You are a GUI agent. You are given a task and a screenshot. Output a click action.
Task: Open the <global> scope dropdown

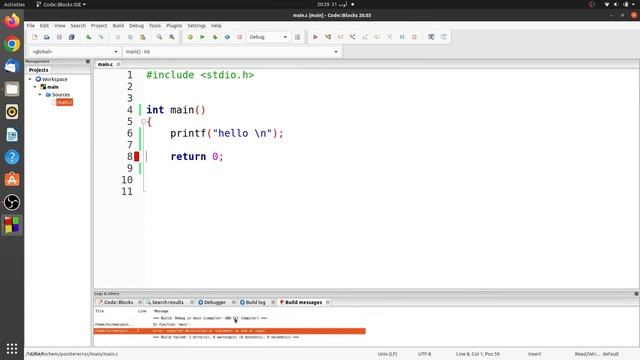point(75,52)
